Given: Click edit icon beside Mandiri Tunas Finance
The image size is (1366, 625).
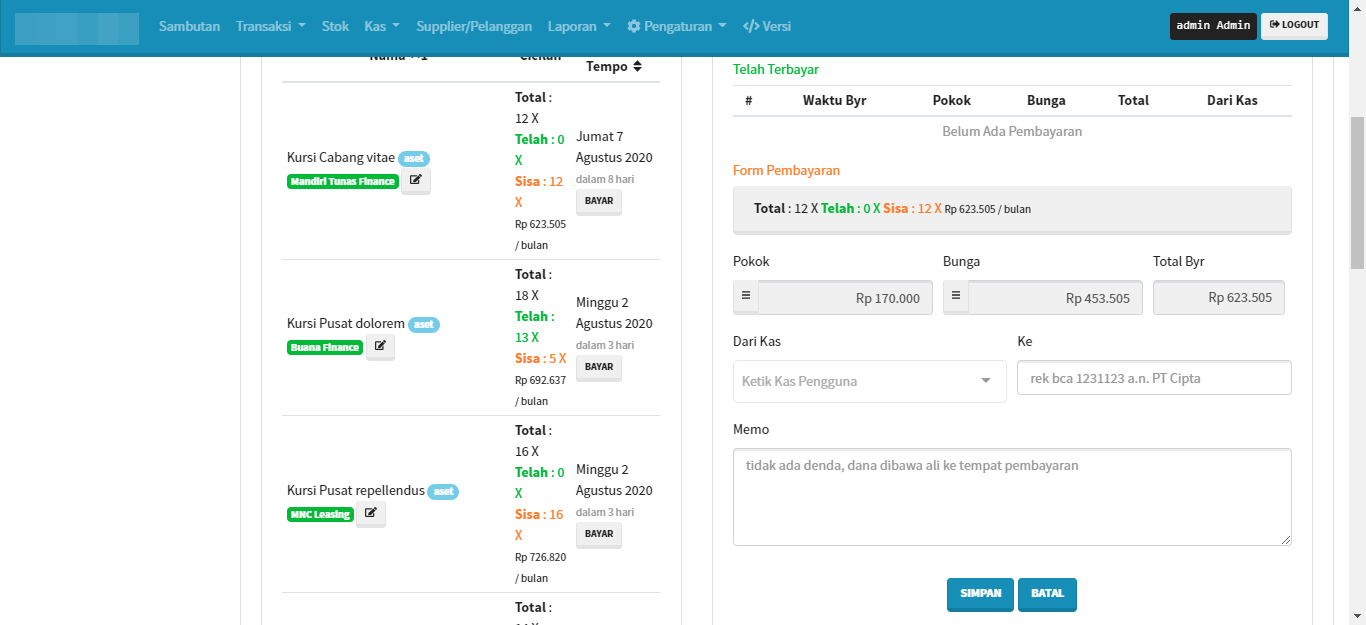Looking at the screenshot, I should 415,181.
